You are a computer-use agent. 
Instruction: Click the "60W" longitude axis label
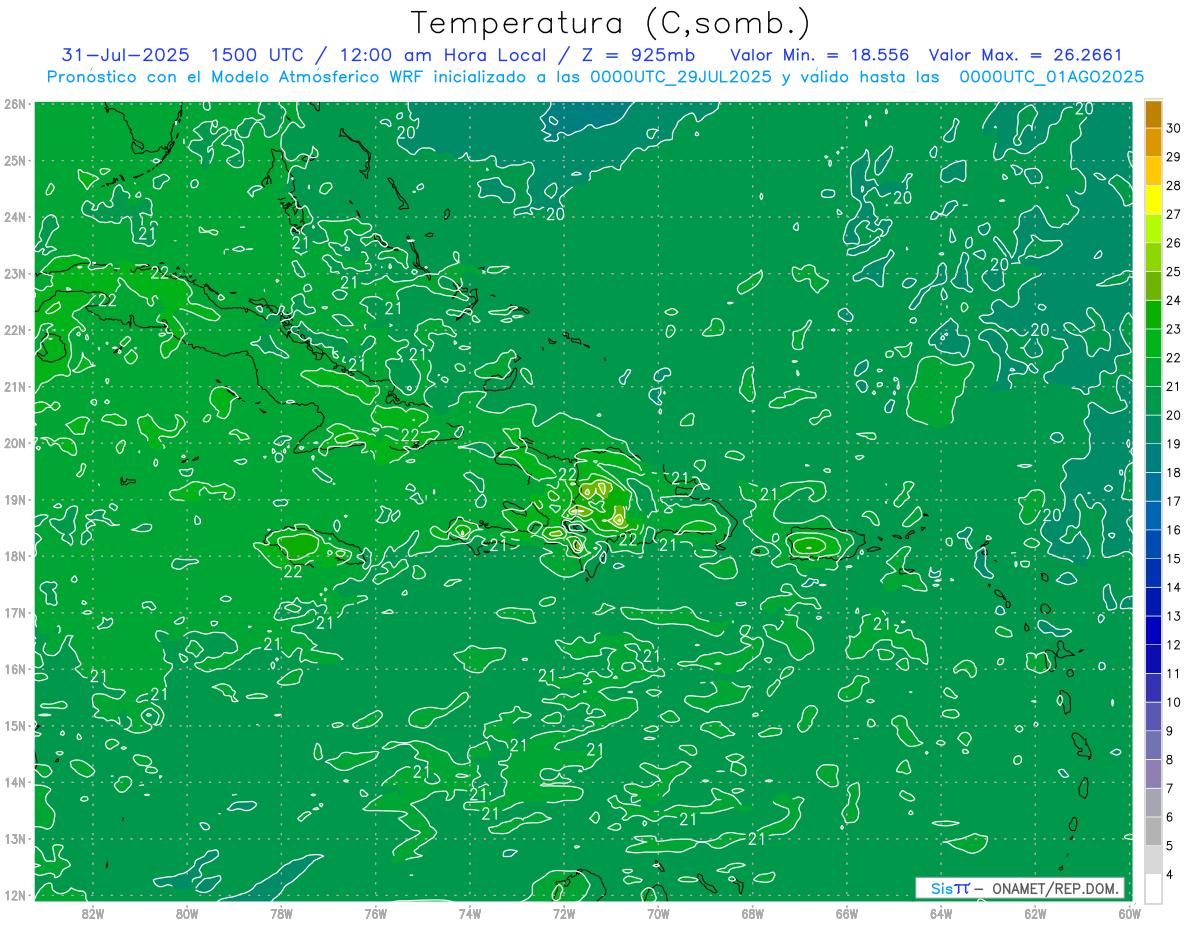pos(1130,913)
